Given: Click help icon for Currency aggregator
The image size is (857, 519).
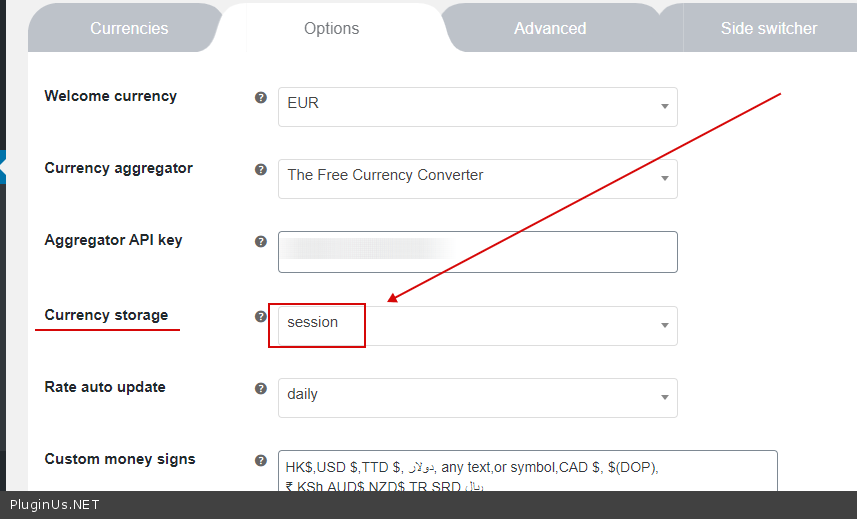Looking at the screenshot, I should click(x=261, y=170).
